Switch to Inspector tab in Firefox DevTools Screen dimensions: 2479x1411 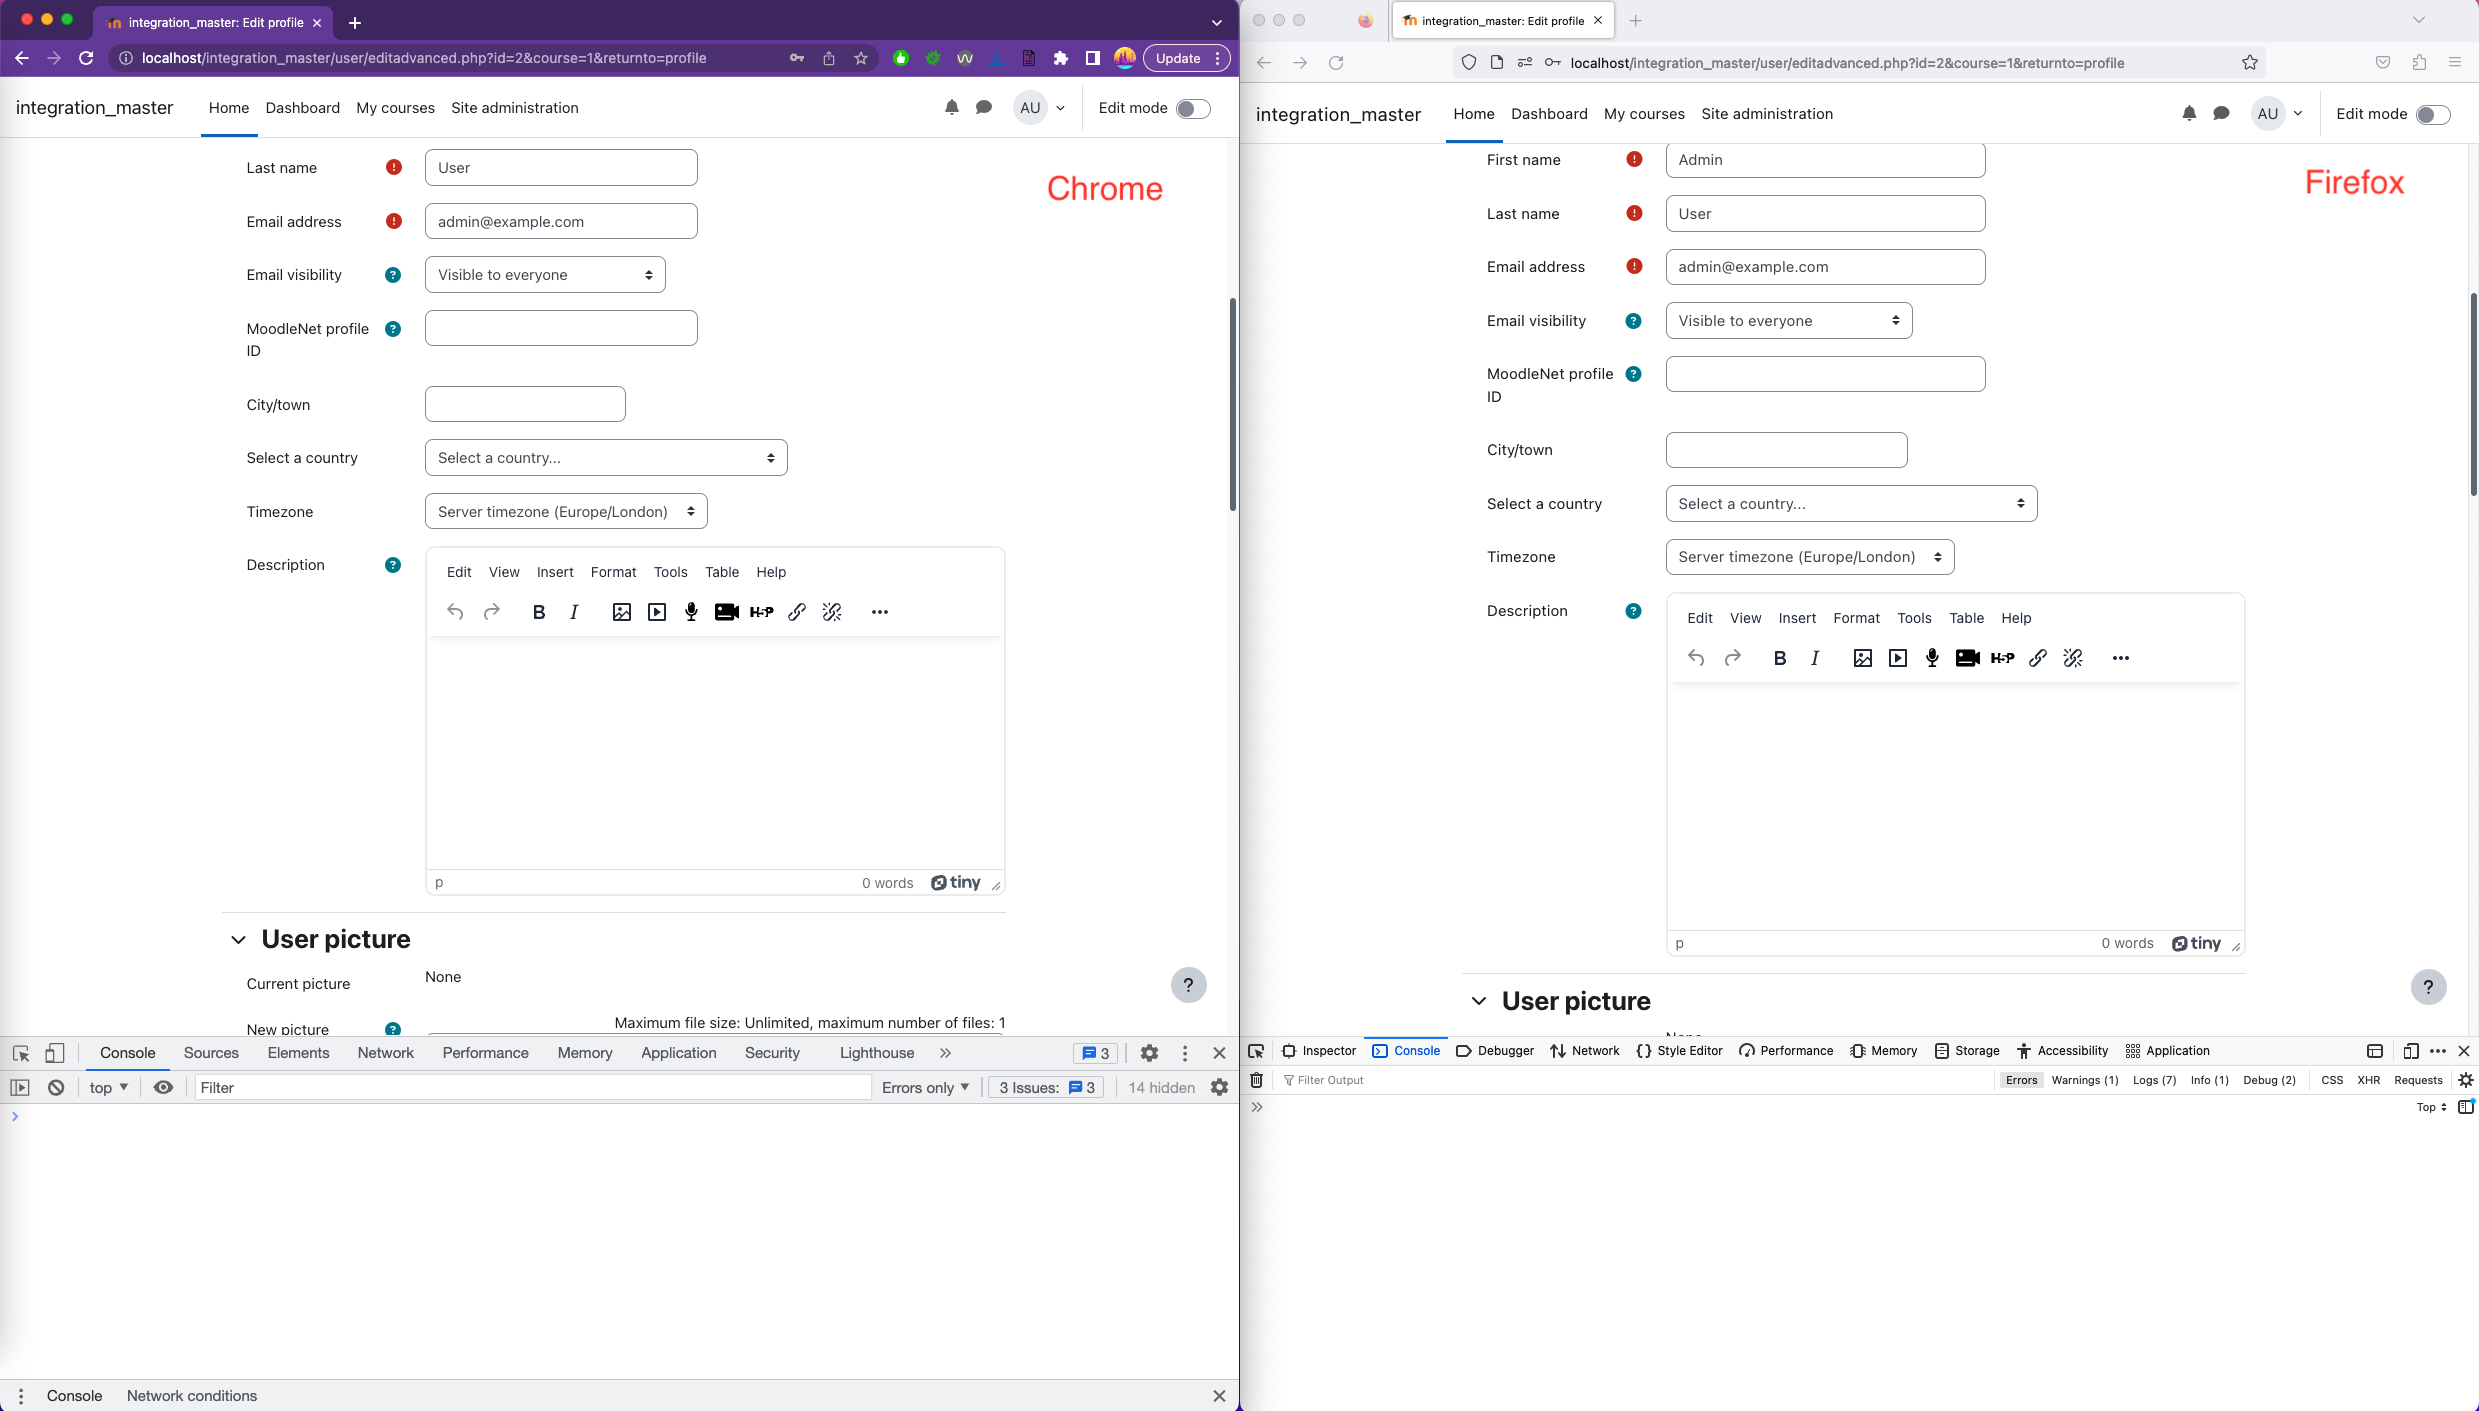[x=1319, y=1051]
